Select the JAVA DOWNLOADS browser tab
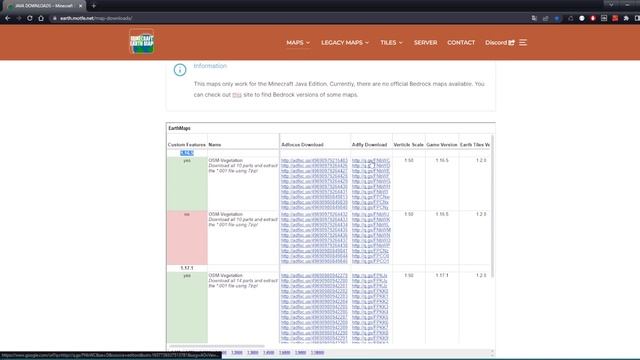The width and height of the screenshot is (640, 360). point(43,6)
